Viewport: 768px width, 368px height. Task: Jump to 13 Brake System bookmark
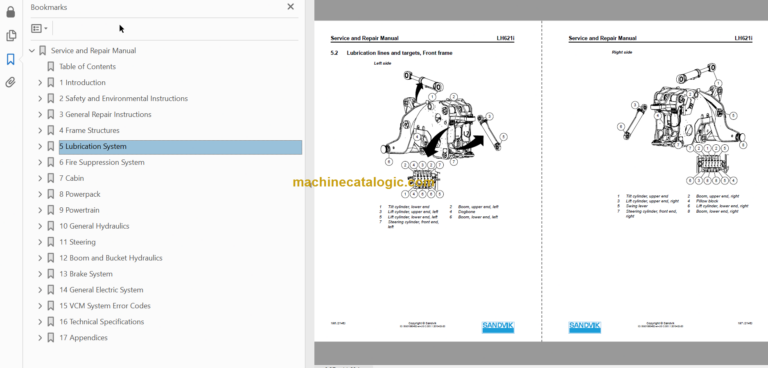[86, 274]
